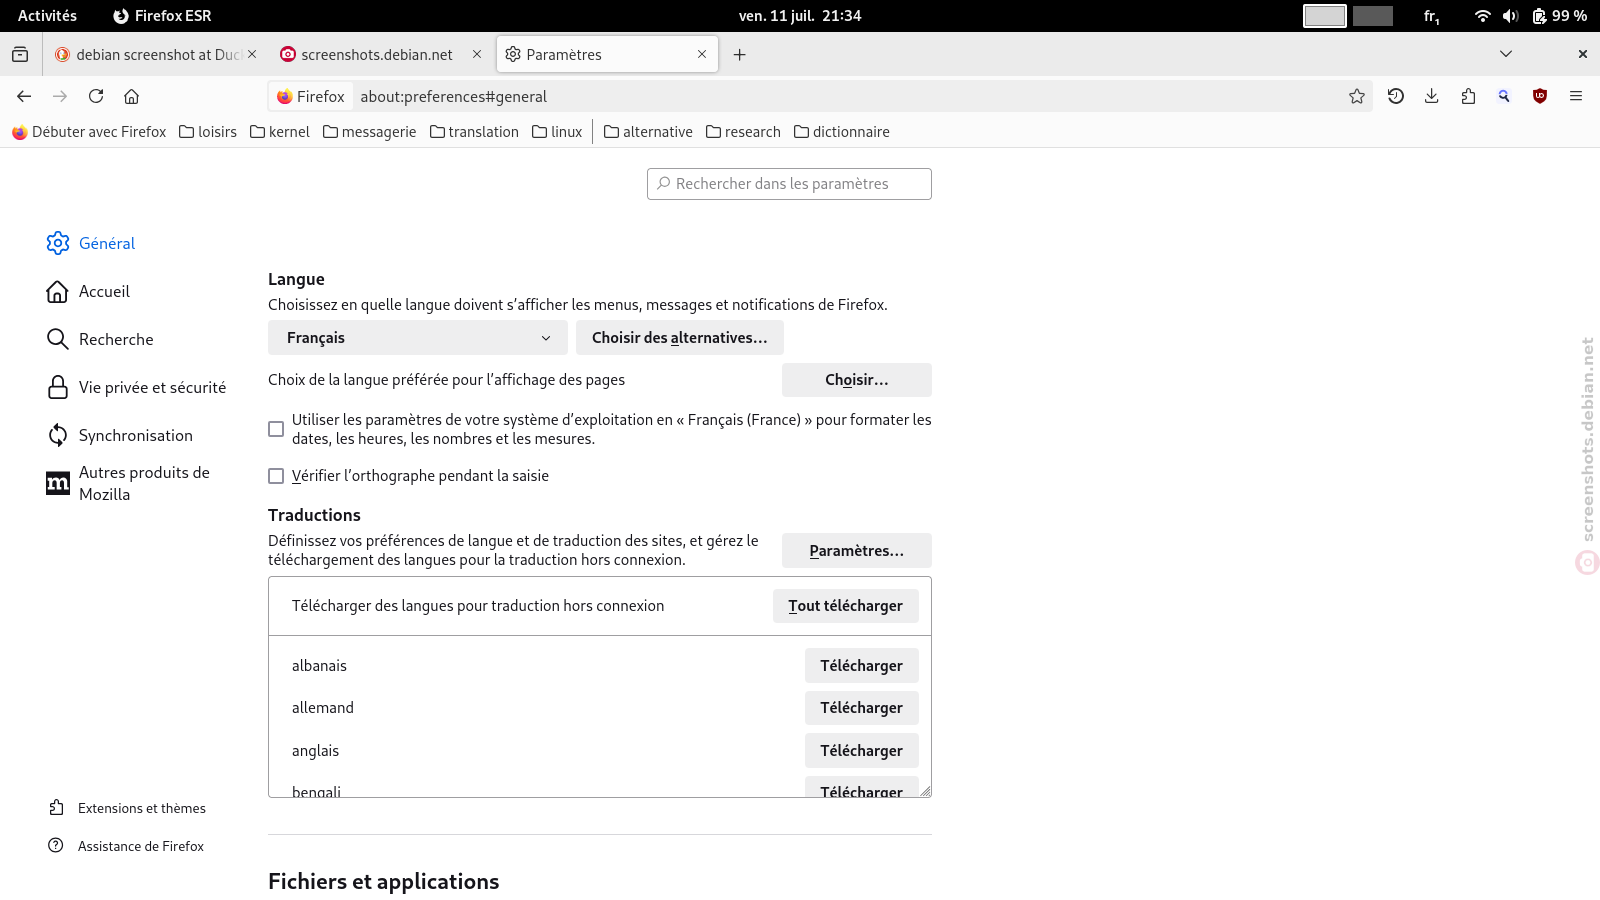Toggle use OS format settings checkbox
The height and width of the screenshot is (900, 1600).
pos(276,429)
